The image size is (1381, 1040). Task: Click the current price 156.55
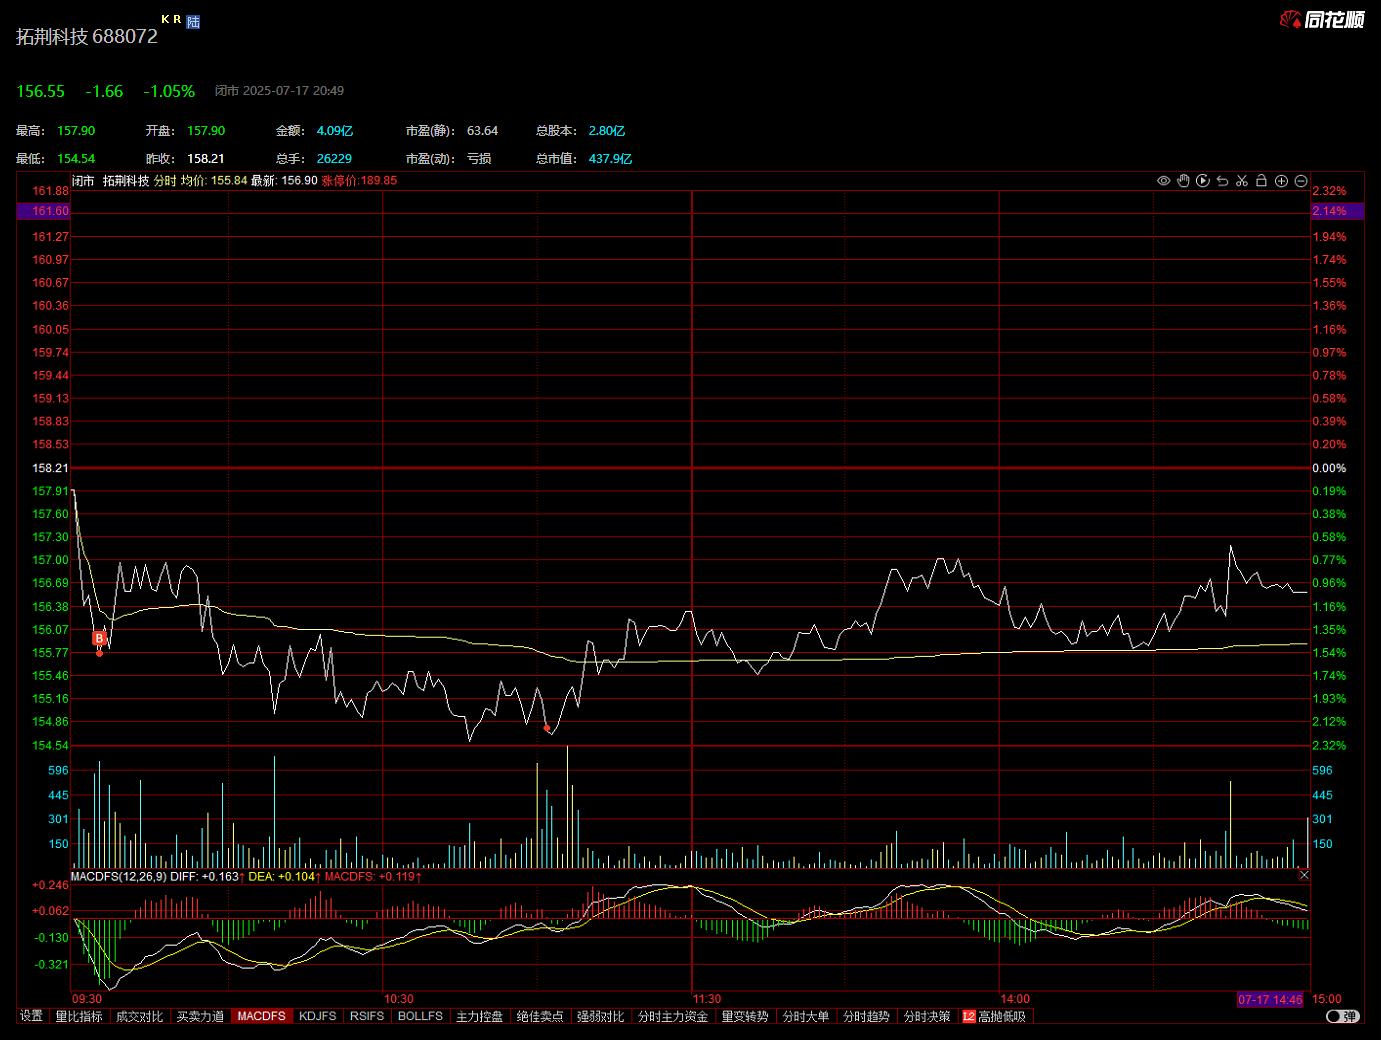tap(40, 91)
